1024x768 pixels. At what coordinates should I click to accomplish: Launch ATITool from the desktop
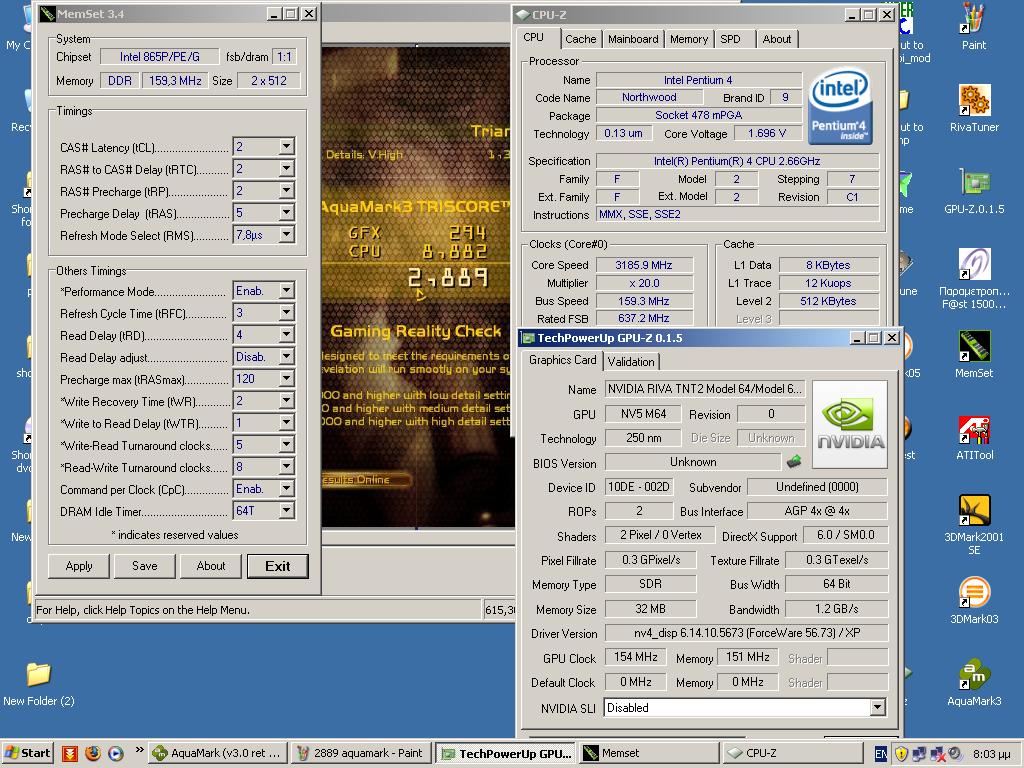coord(974,436)
